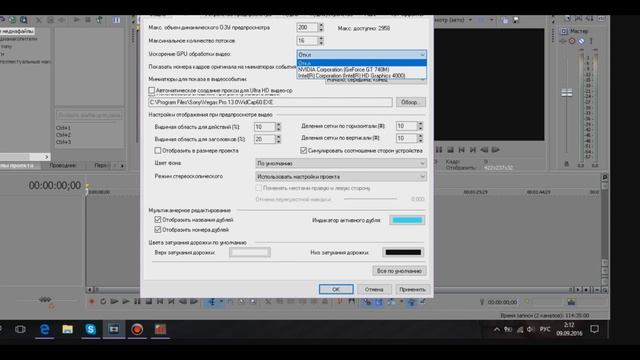Open the GPU acceleration dropdown
The width and height of the screenshot is (640, 360).
tap(361, 54)
